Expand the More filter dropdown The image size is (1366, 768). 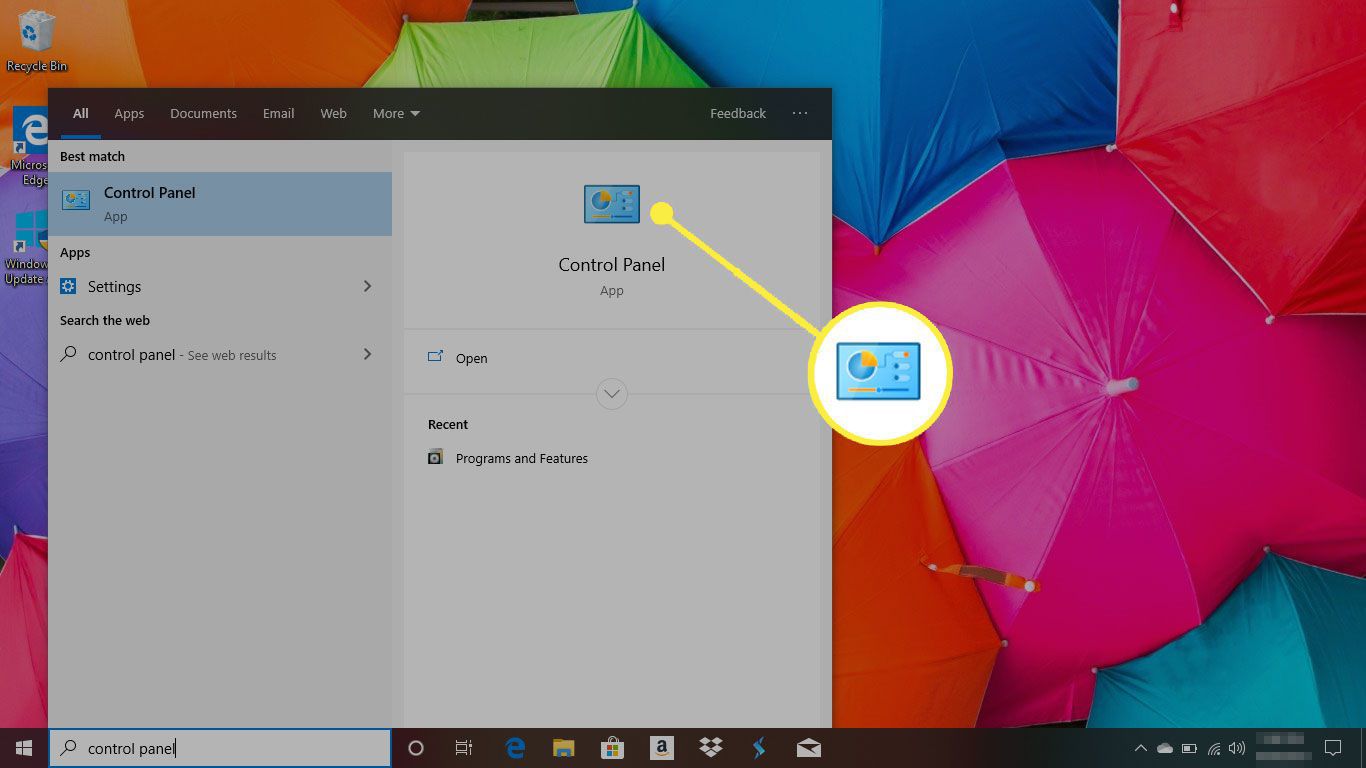pos(396,114)
